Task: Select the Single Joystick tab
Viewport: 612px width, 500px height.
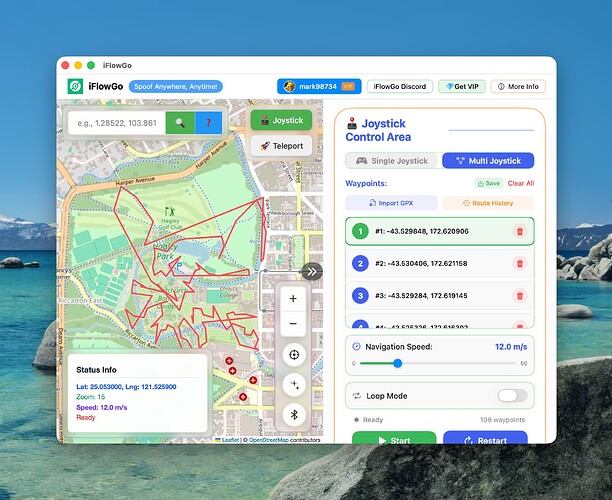Action: 392,161
